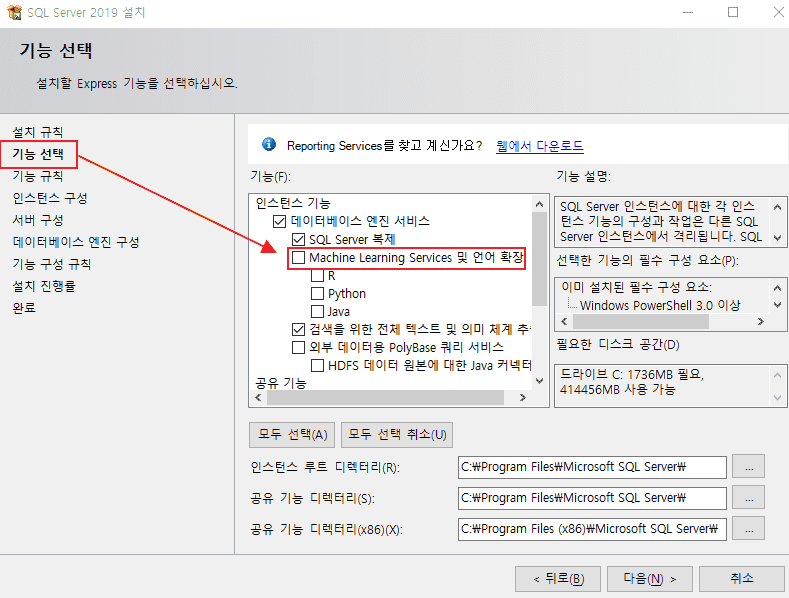Select 설치 규칙 step in sidebar
The width and height of the screenshot is (789, 598).
coord(38,132)
